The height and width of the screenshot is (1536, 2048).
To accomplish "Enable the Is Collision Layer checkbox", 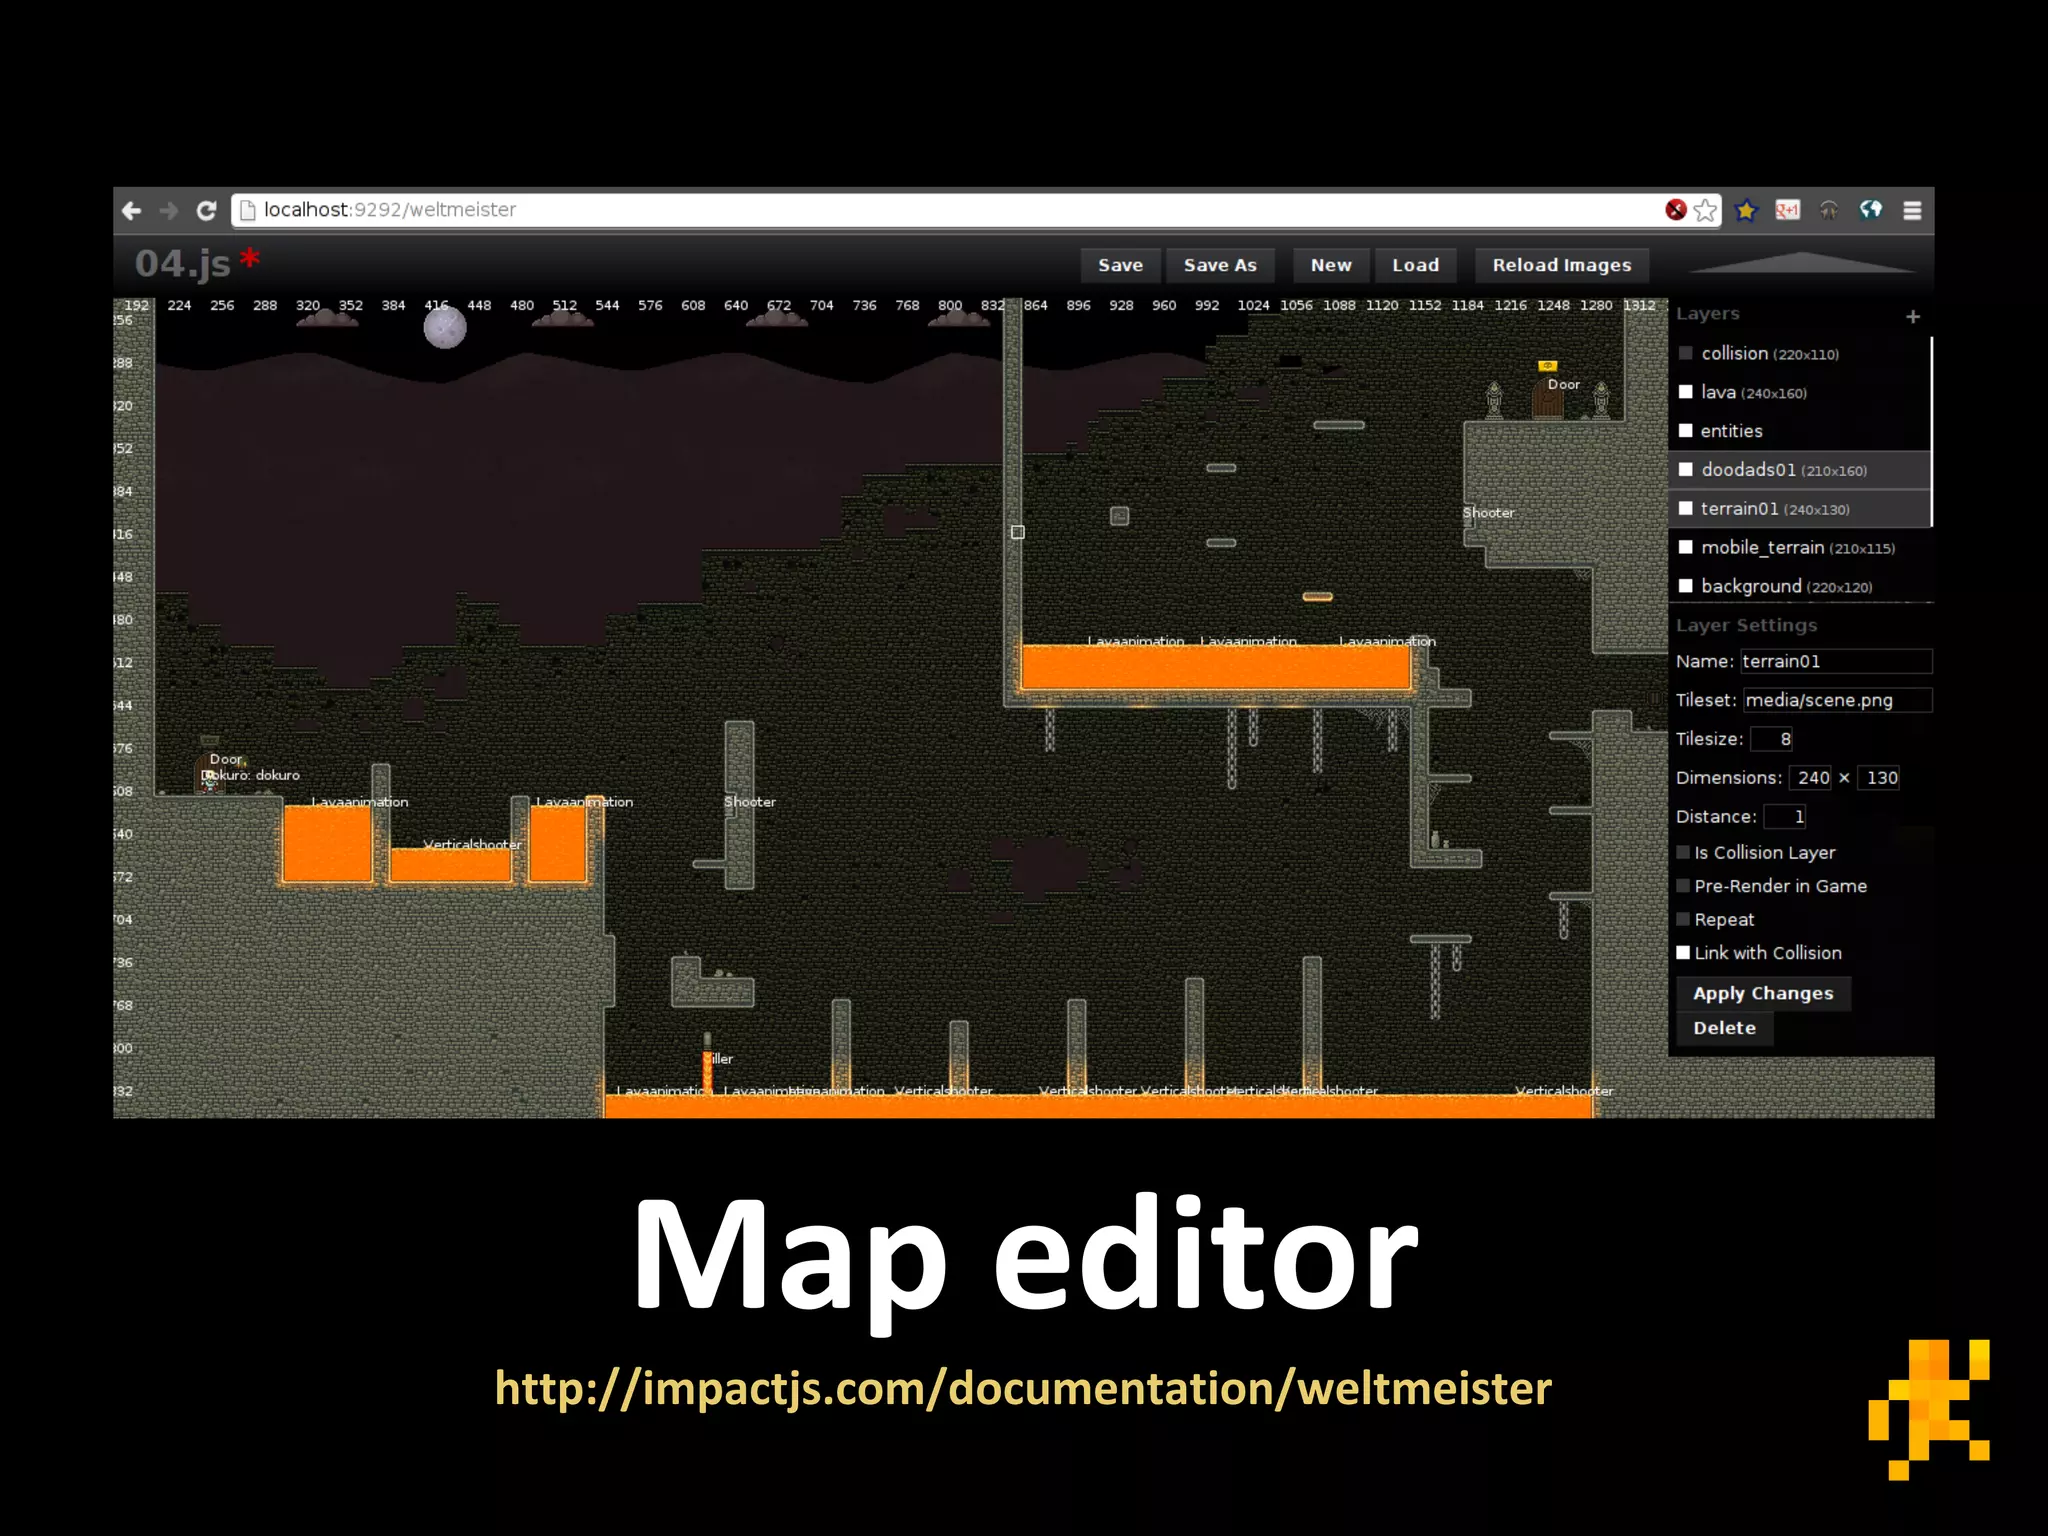I will (1683, 853).
